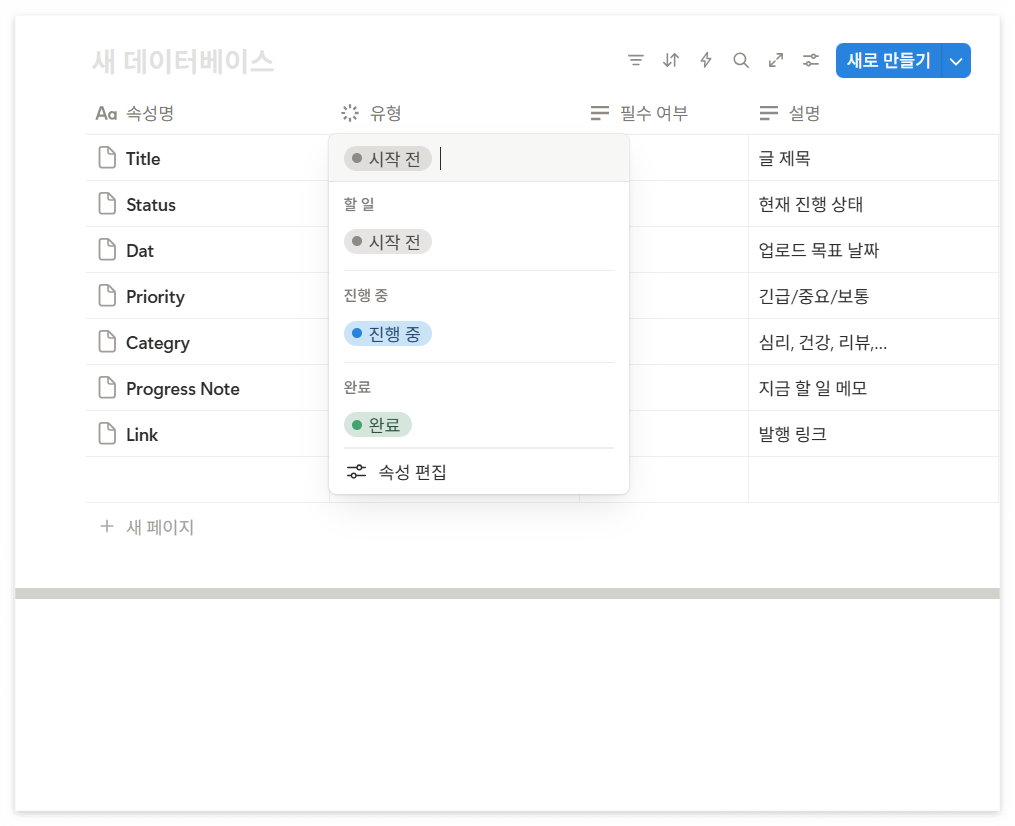Screen dimensions: 1015x826
Task: Click the plus icon beside 새 페이지
Action: click(107, 526)
